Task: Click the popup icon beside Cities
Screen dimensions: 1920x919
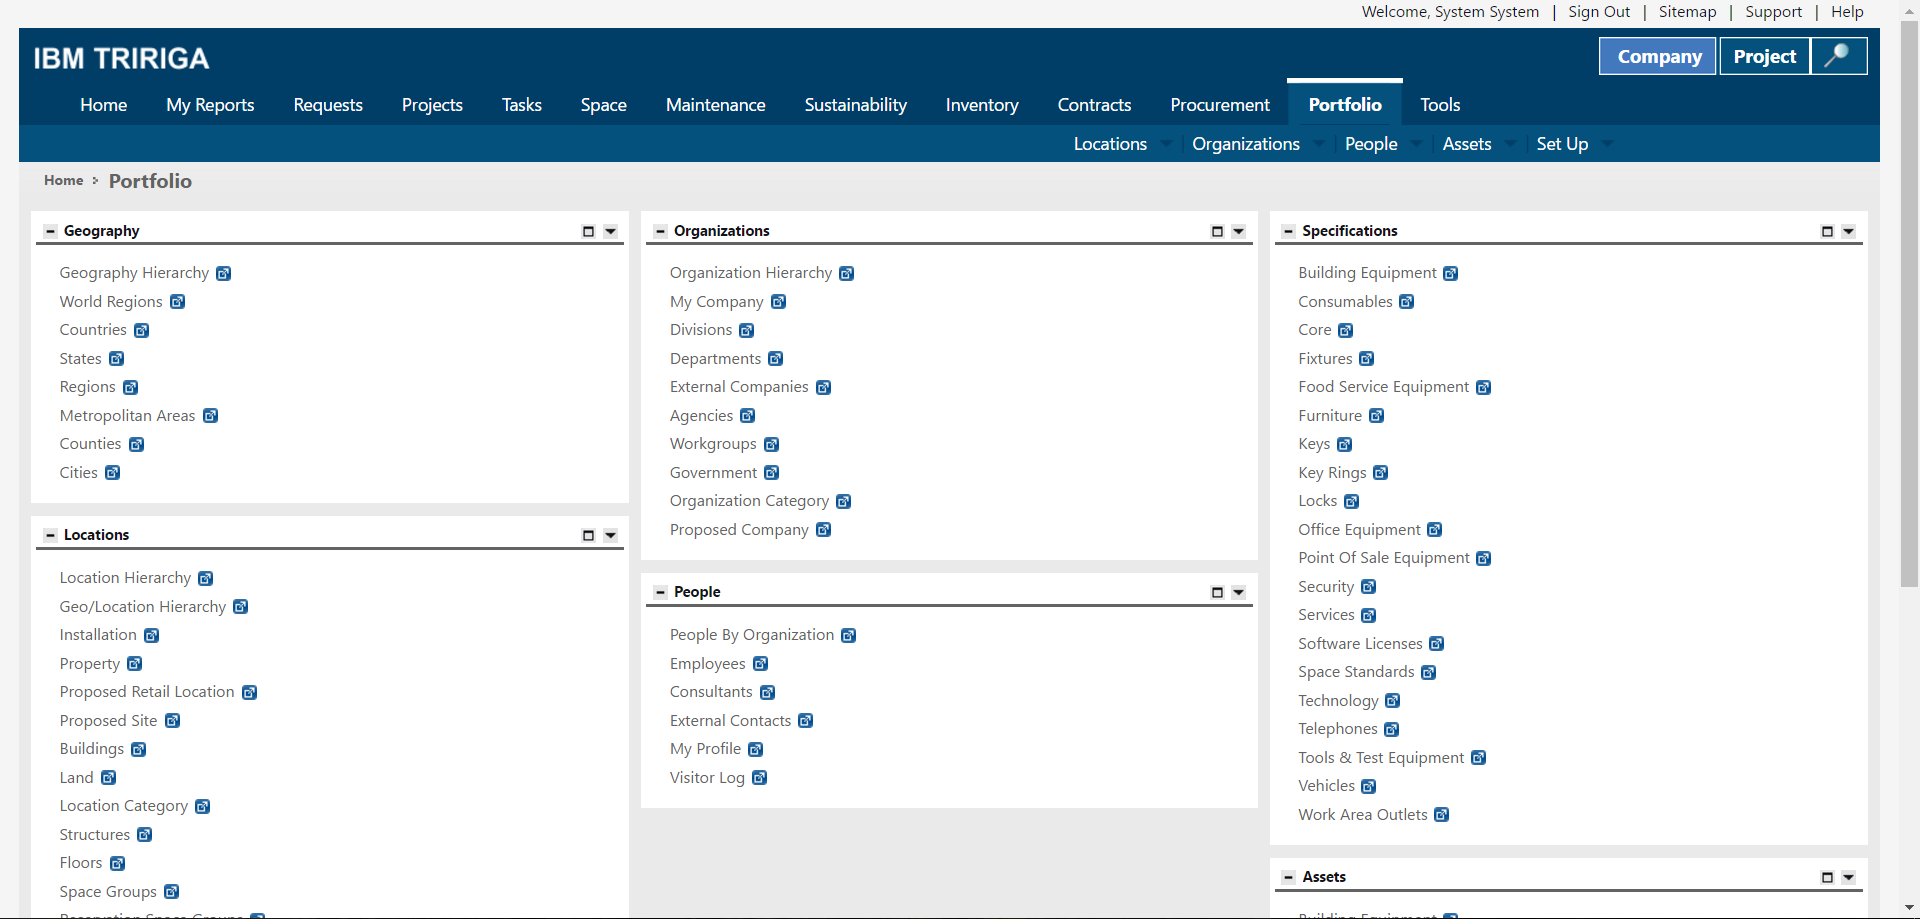Action: click(113, 473)
